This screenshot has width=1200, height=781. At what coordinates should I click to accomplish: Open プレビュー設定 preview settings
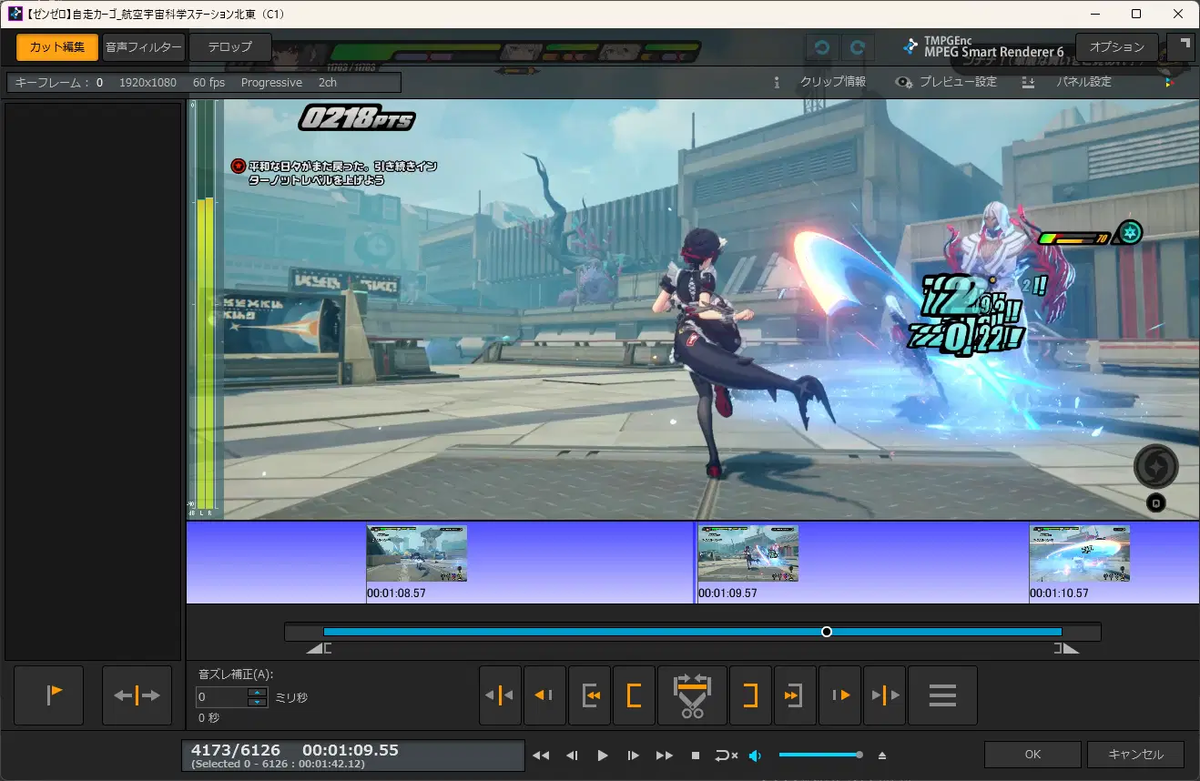tap(947, 82)
